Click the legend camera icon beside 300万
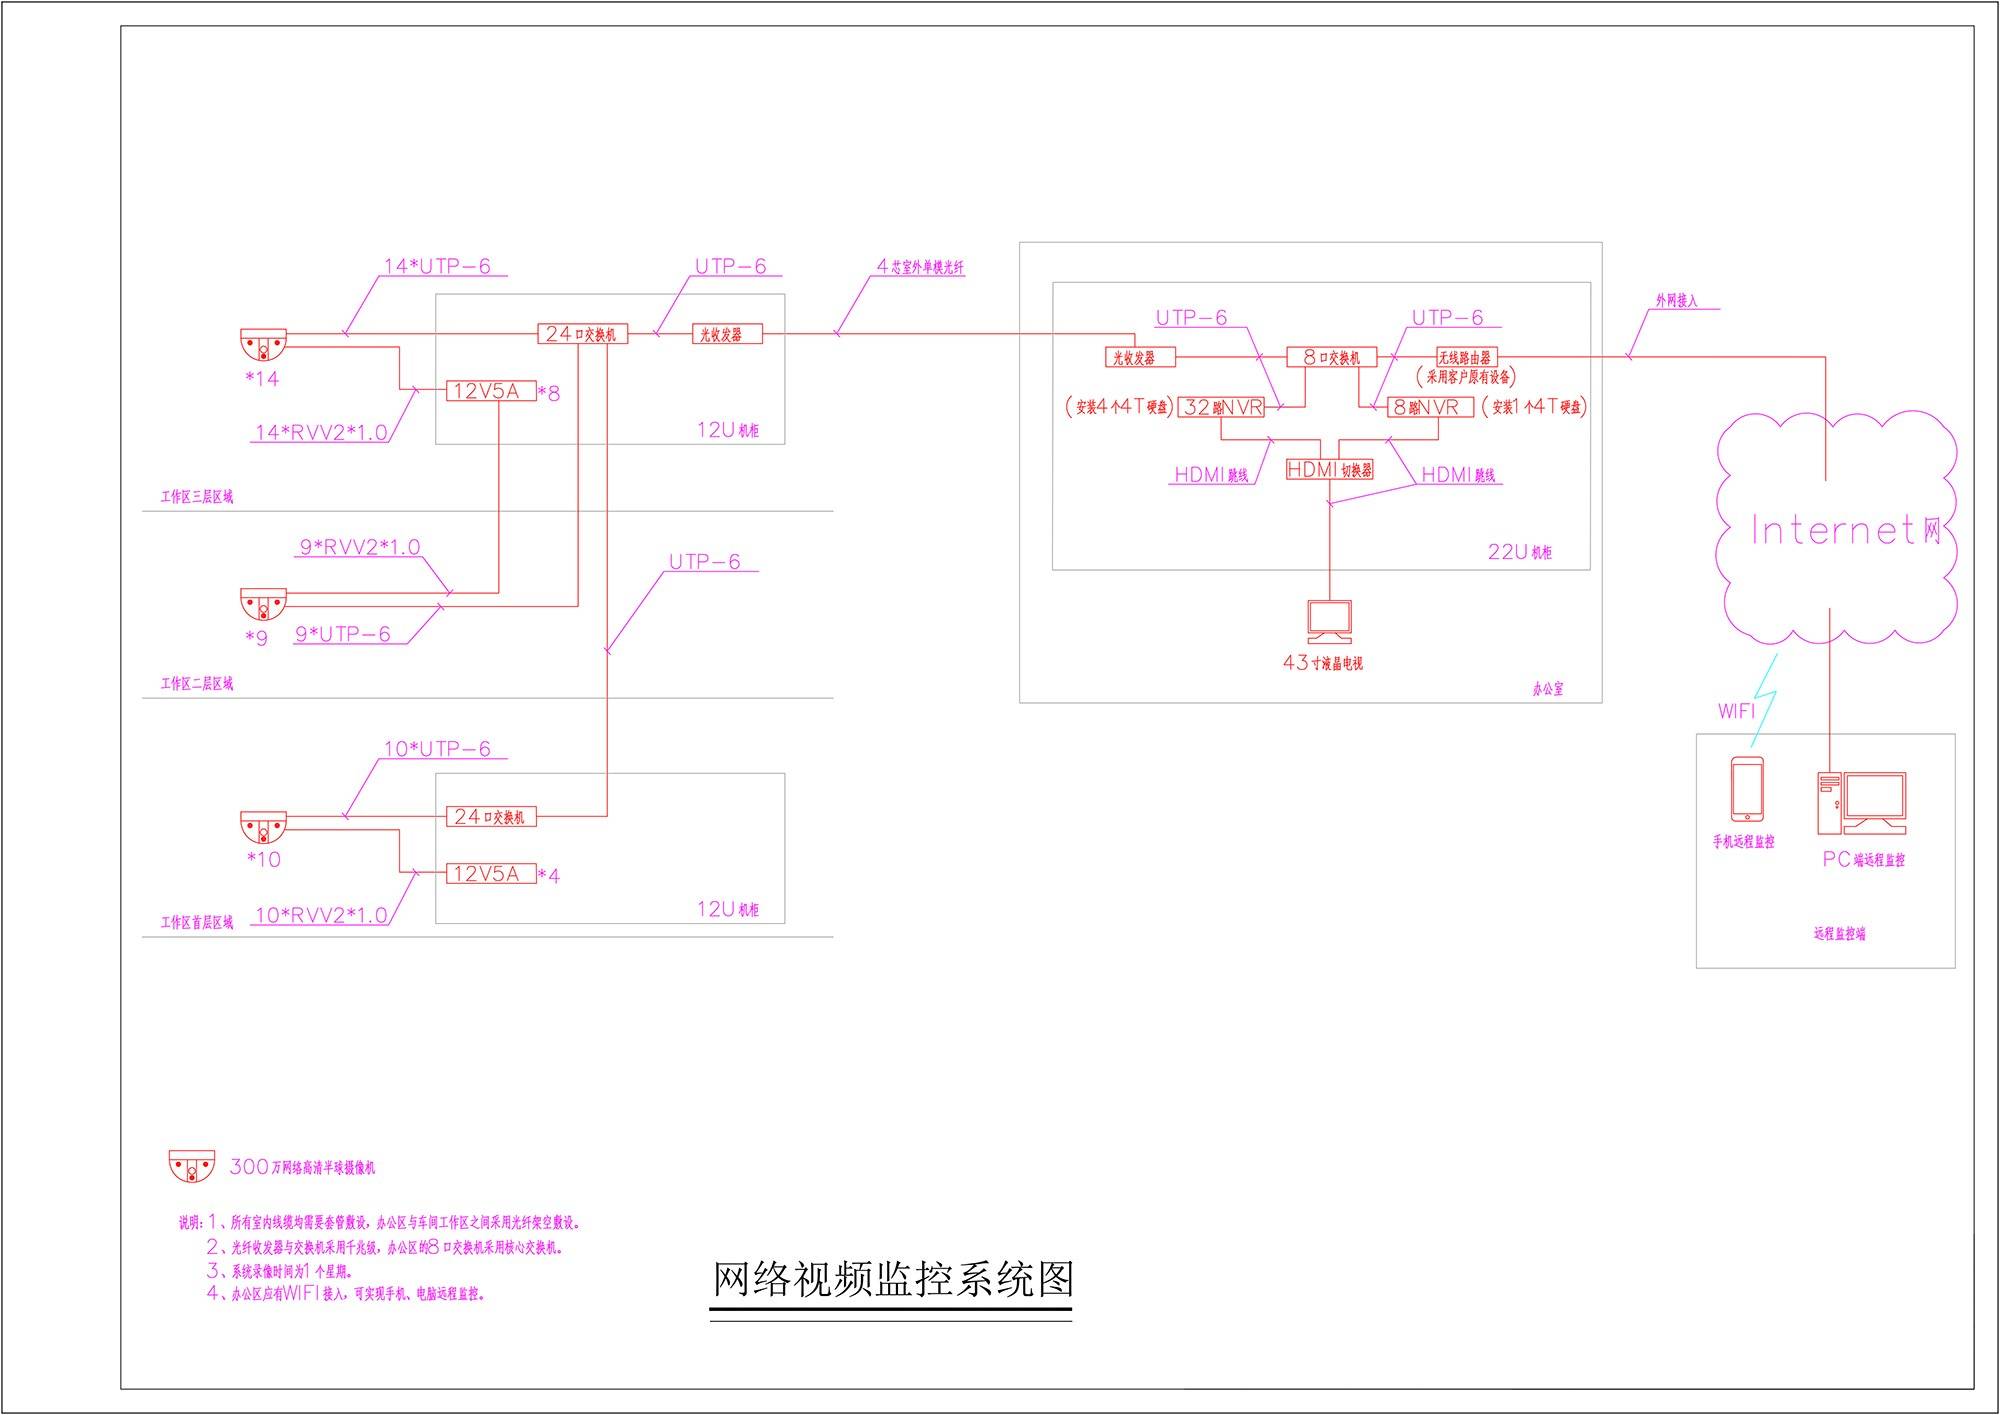The height and width of the screenshot is (1415, 2000). (x=191, y=1167)
